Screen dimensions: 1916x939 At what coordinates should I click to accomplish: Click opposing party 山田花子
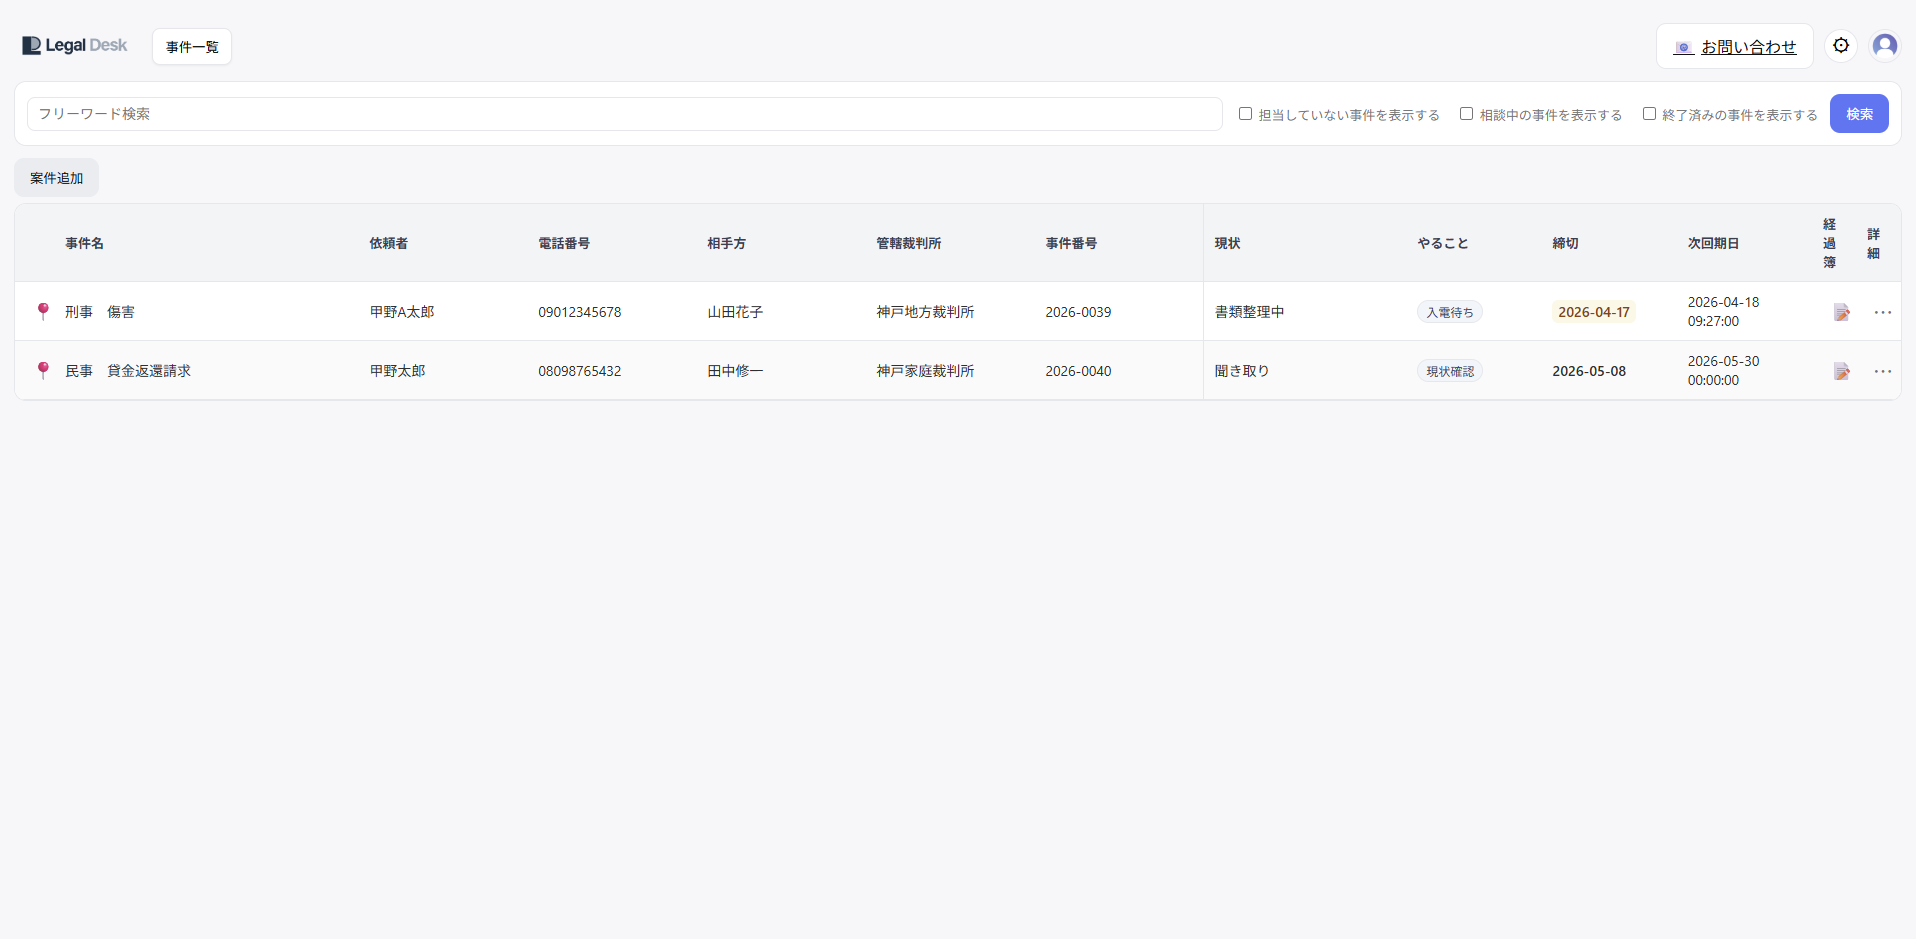tap(735, 312)
